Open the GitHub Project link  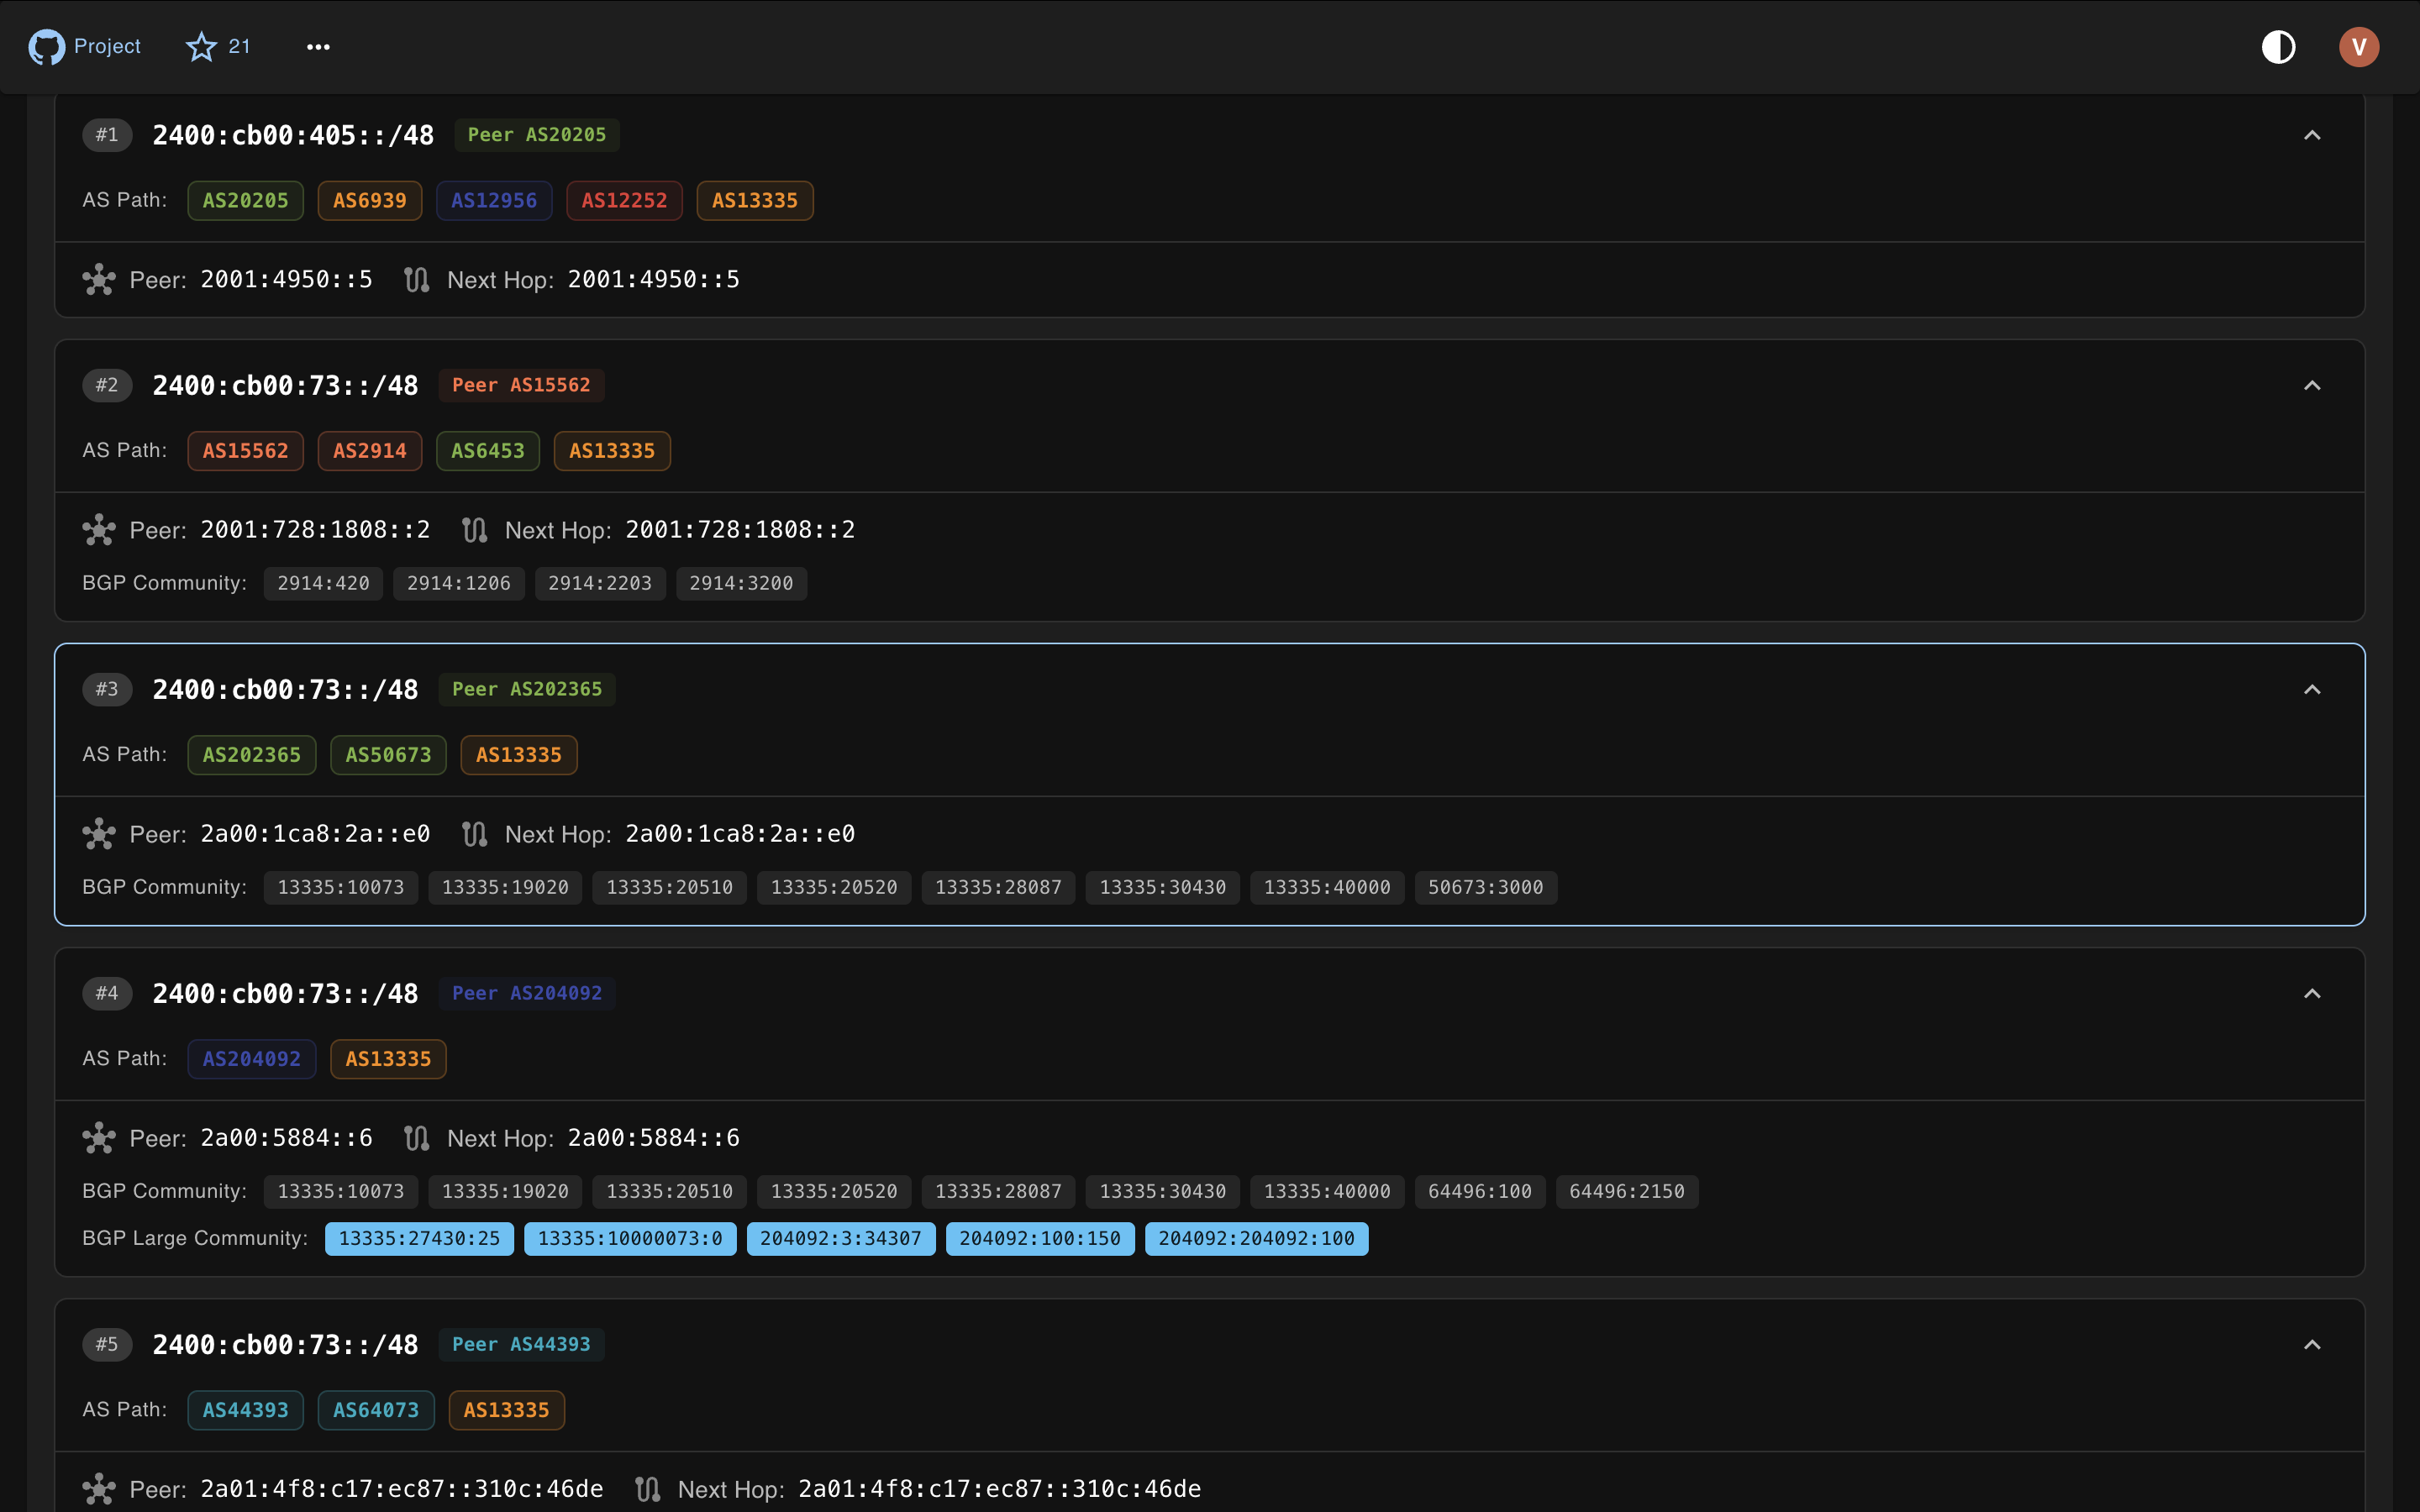coord(85,46)
